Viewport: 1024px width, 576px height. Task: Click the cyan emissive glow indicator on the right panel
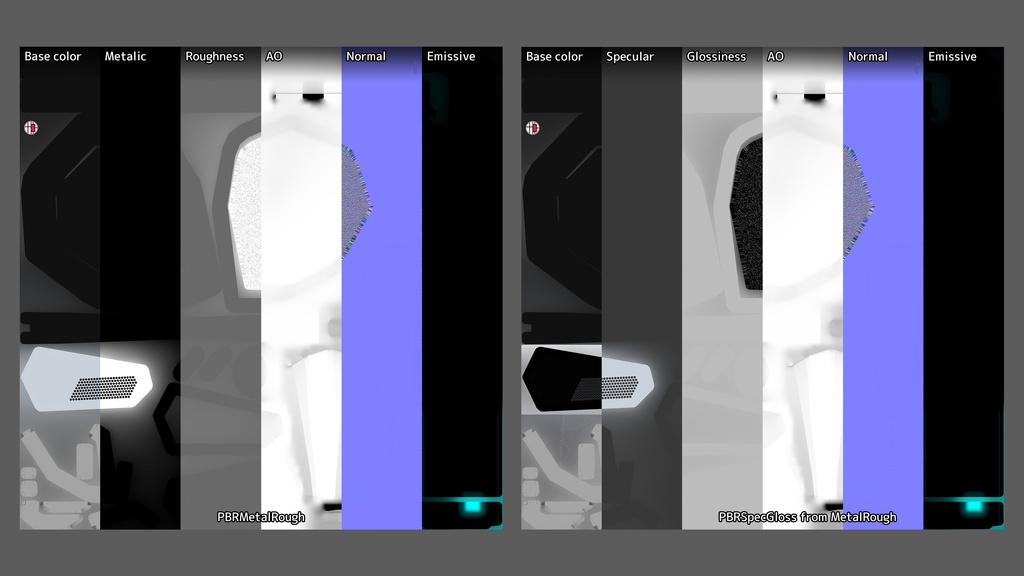point(972,506)
